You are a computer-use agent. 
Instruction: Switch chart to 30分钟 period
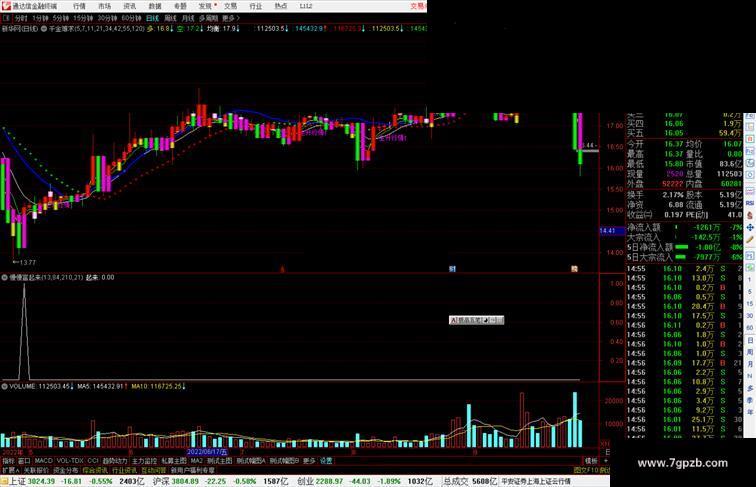(x=107, y=18)
